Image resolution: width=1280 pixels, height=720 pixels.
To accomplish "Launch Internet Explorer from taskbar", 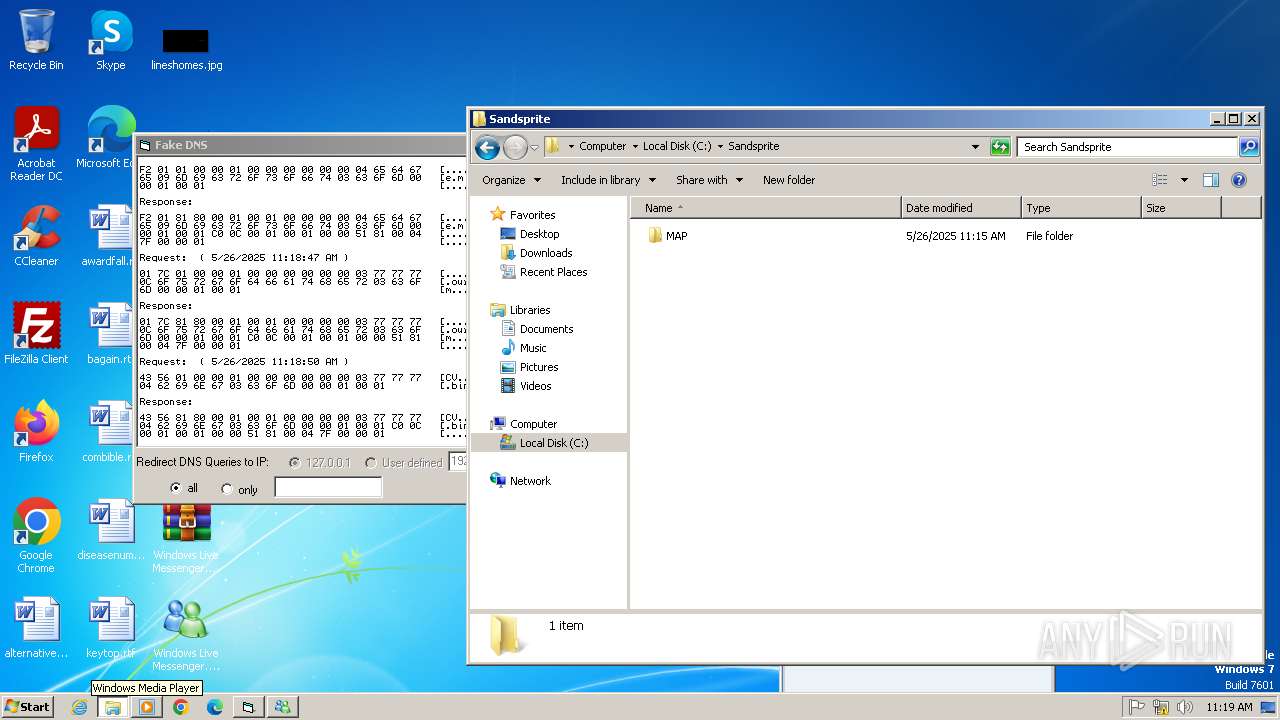I will click(x=80, y=707).
